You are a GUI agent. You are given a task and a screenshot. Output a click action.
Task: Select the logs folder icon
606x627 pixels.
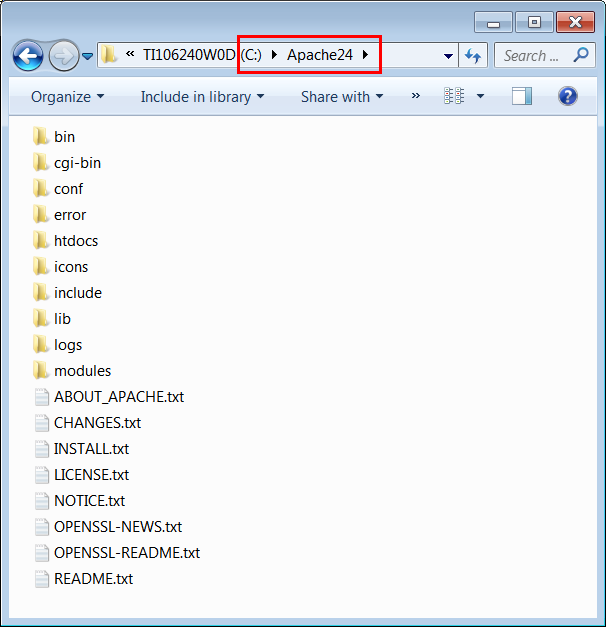pyautogui.click(x=40, y=344)
